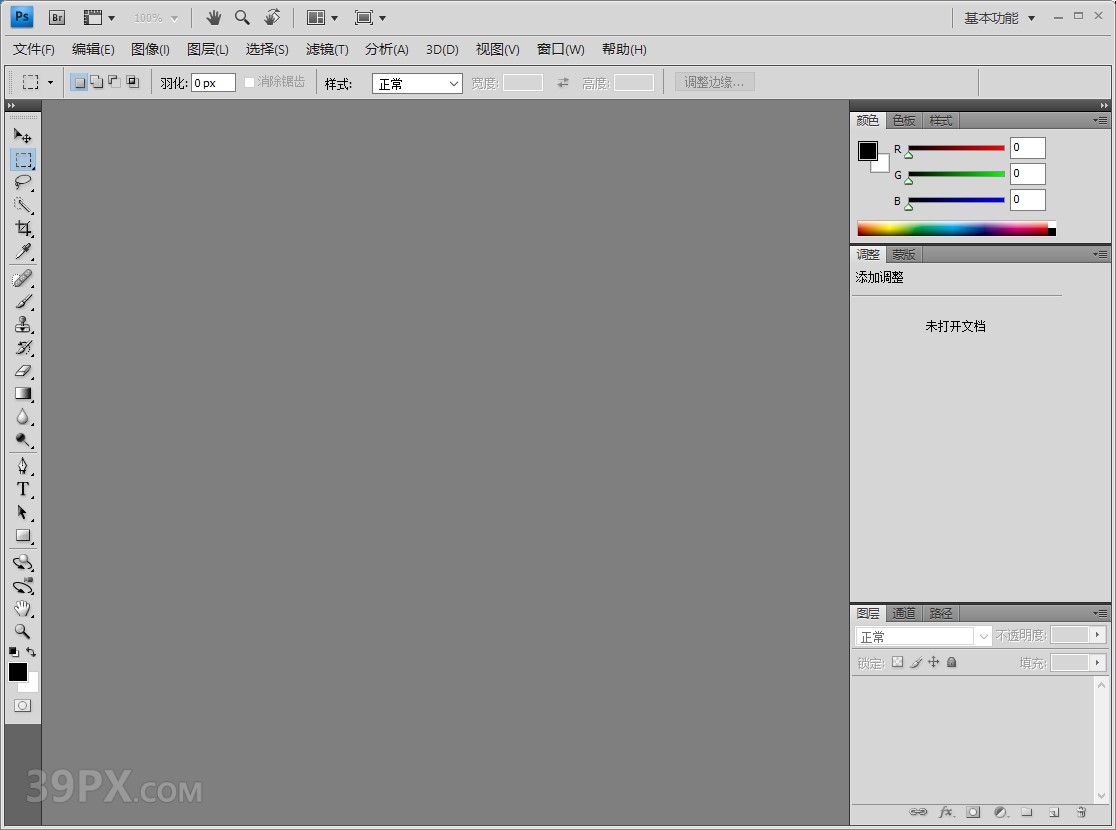Switch to the 通道 tab

point(903,612)
